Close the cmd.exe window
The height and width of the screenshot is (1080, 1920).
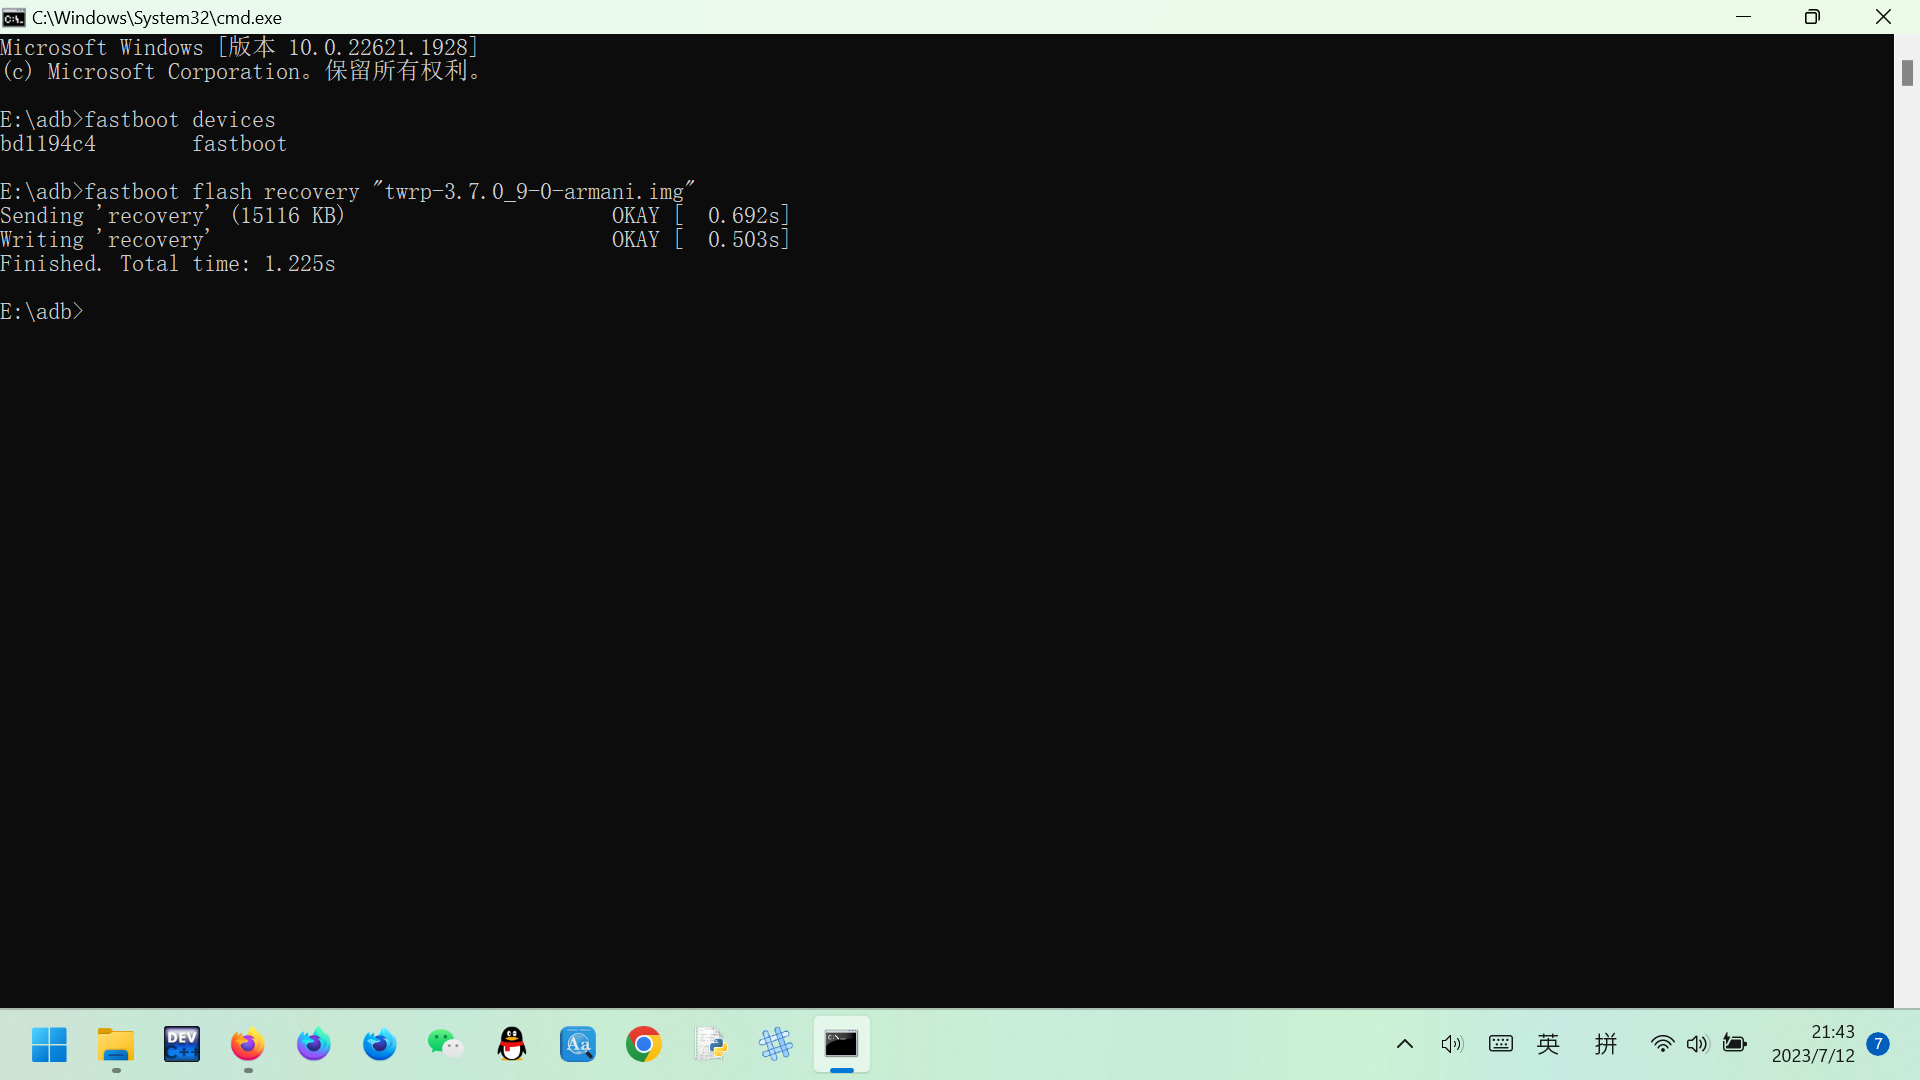click(1883, 17)
